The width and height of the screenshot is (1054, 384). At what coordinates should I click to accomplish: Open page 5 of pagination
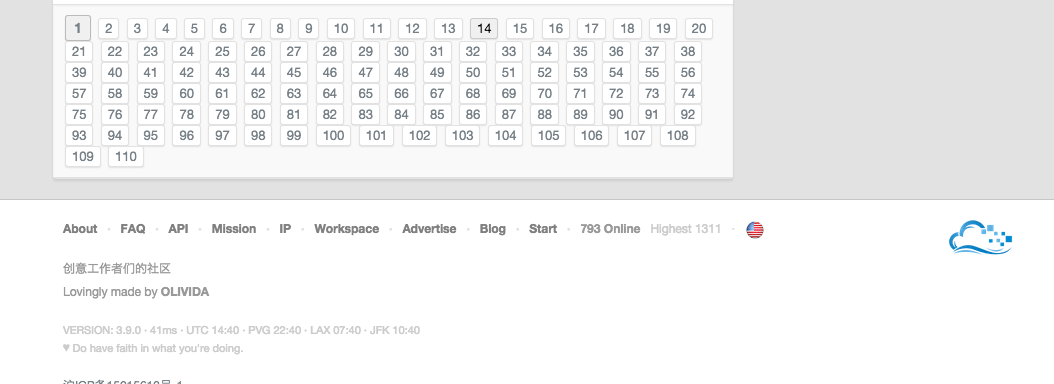pyautogui.click(x=194, y=29)
